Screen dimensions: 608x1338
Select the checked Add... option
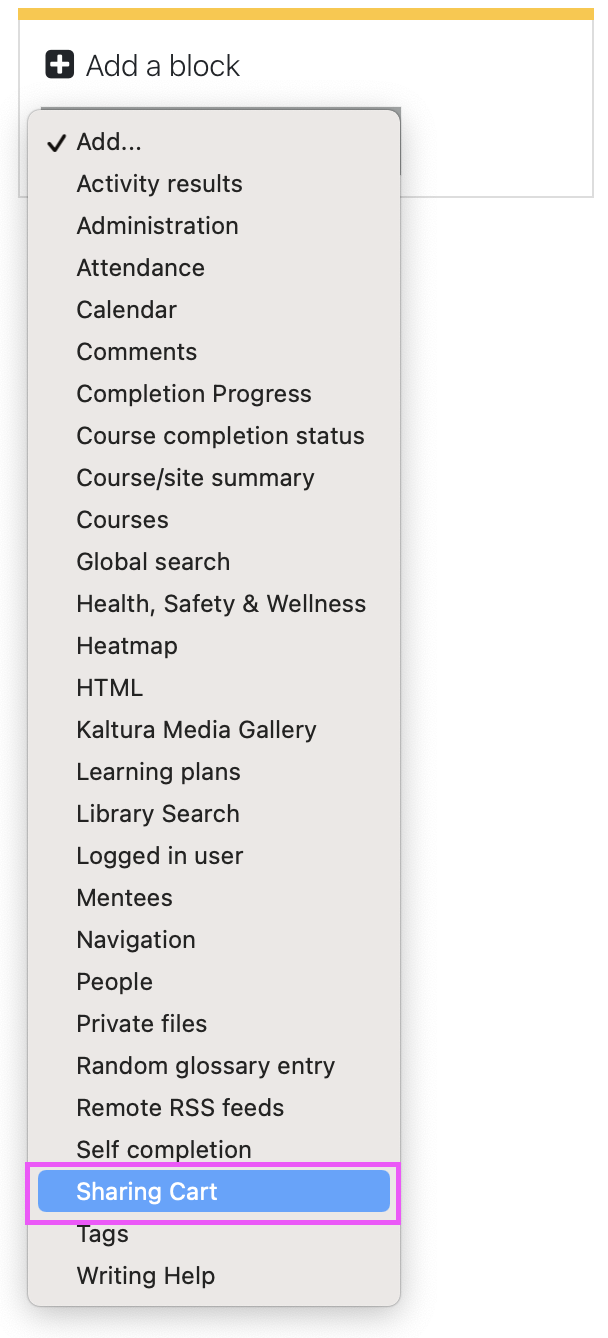tap(214, 142)
